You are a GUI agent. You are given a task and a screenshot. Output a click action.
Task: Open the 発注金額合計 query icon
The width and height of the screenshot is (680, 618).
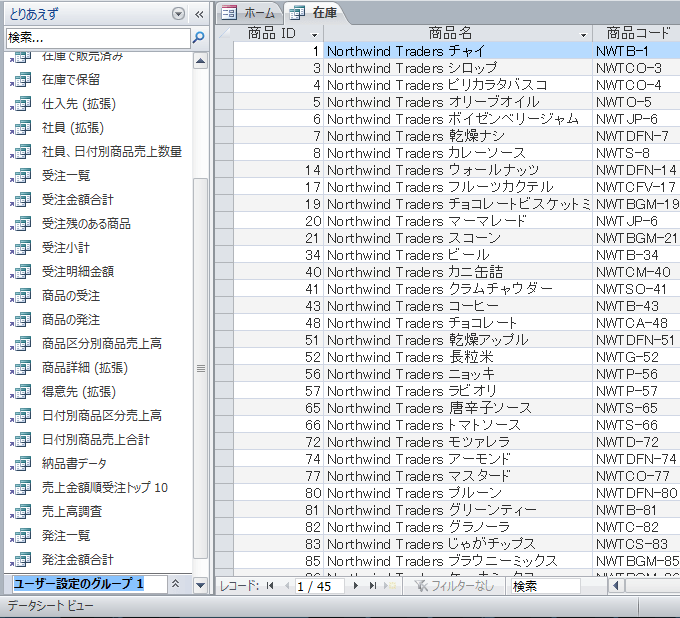pyautogui.click(x=21, y=560)
